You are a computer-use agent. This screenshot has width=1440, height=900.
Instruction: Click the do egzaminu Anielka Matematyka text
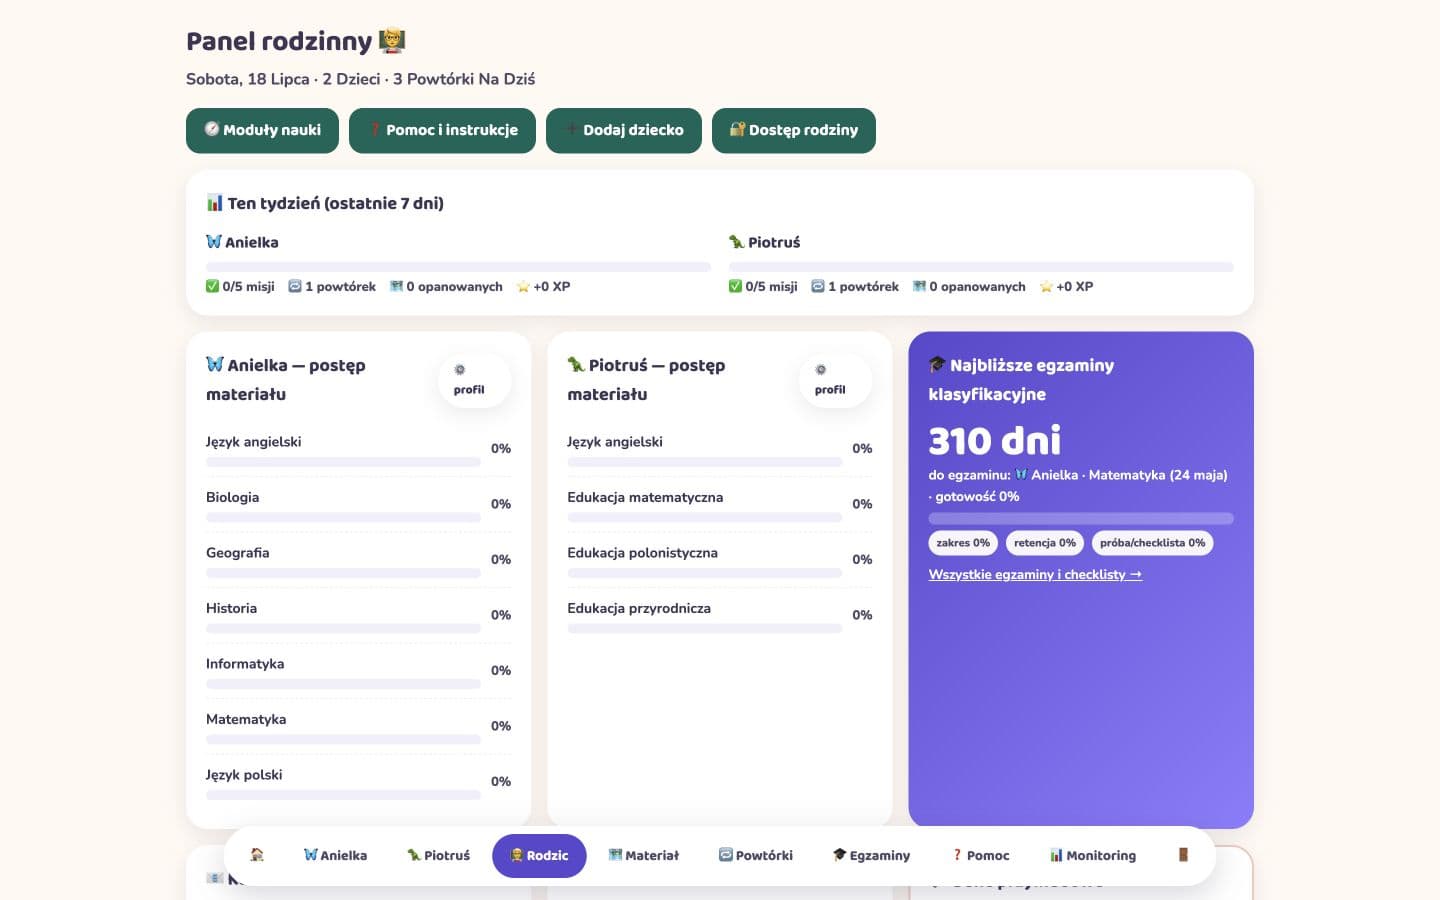point(1078,486)
